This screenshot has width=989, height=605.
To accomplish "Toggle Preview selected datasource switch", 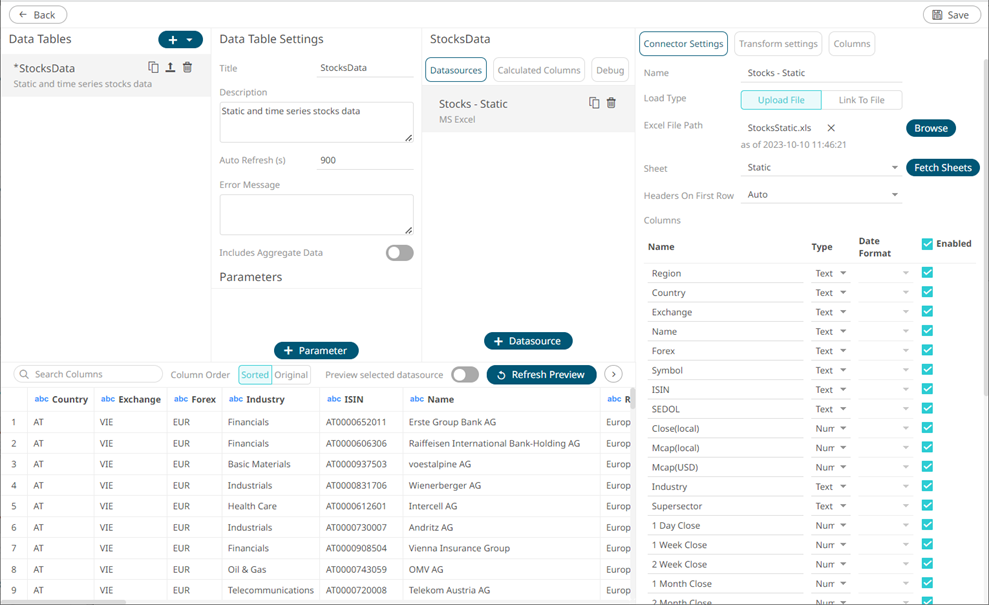I will click(x=464, y=374).
